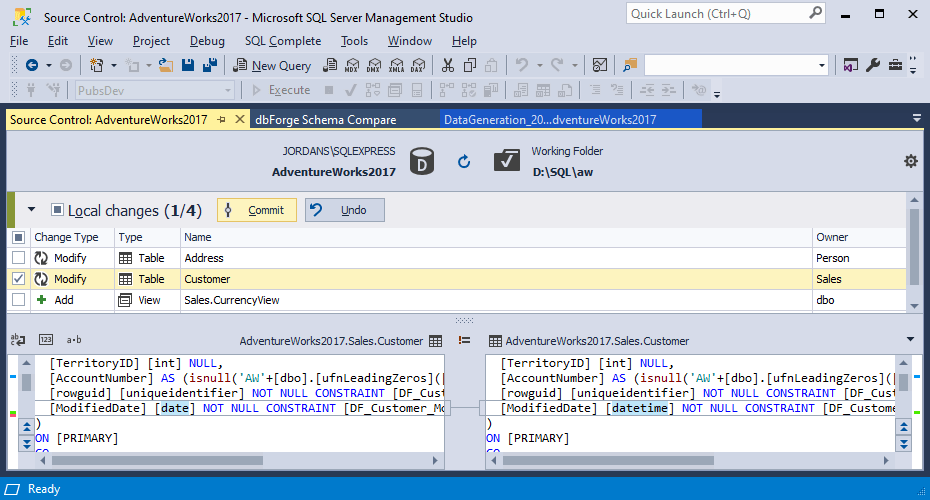The width and height of the screenshot is (930, 500).
Task: Open the document tabs overflow dropdown
Action: click(x=916, y=119)
